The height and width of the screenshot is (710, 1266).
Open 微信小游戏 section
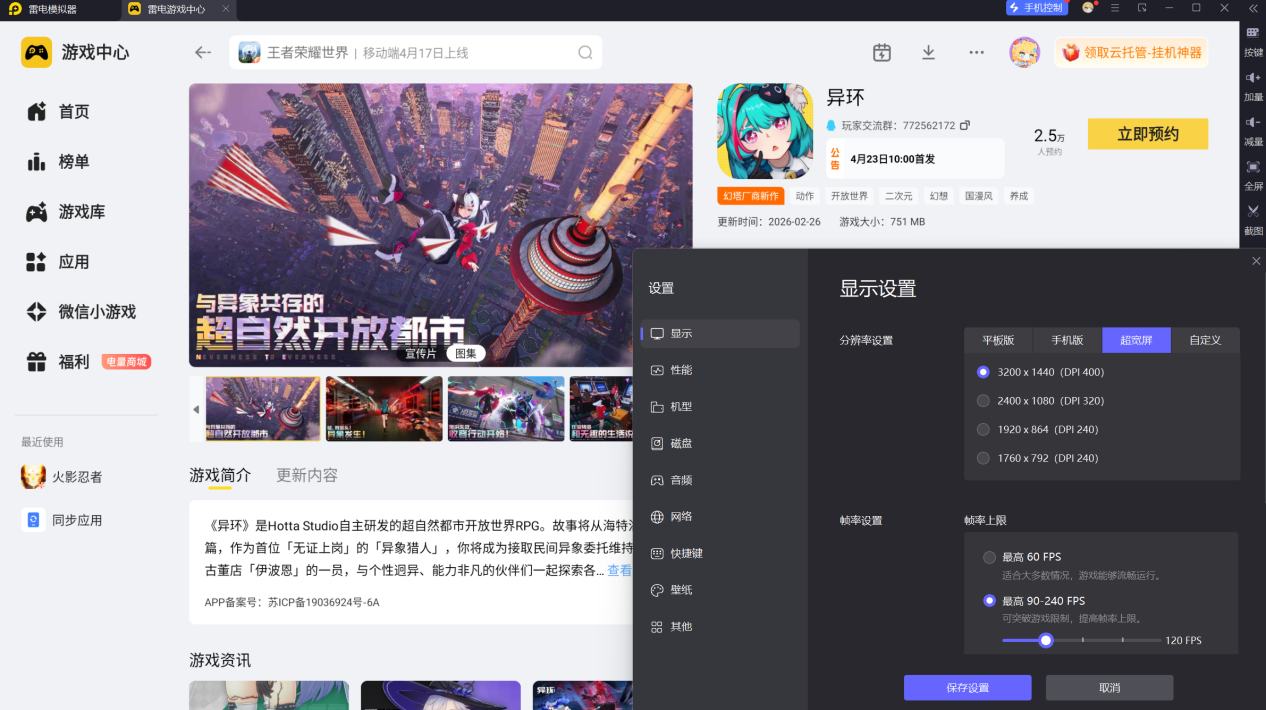click(x=81, y=312)
